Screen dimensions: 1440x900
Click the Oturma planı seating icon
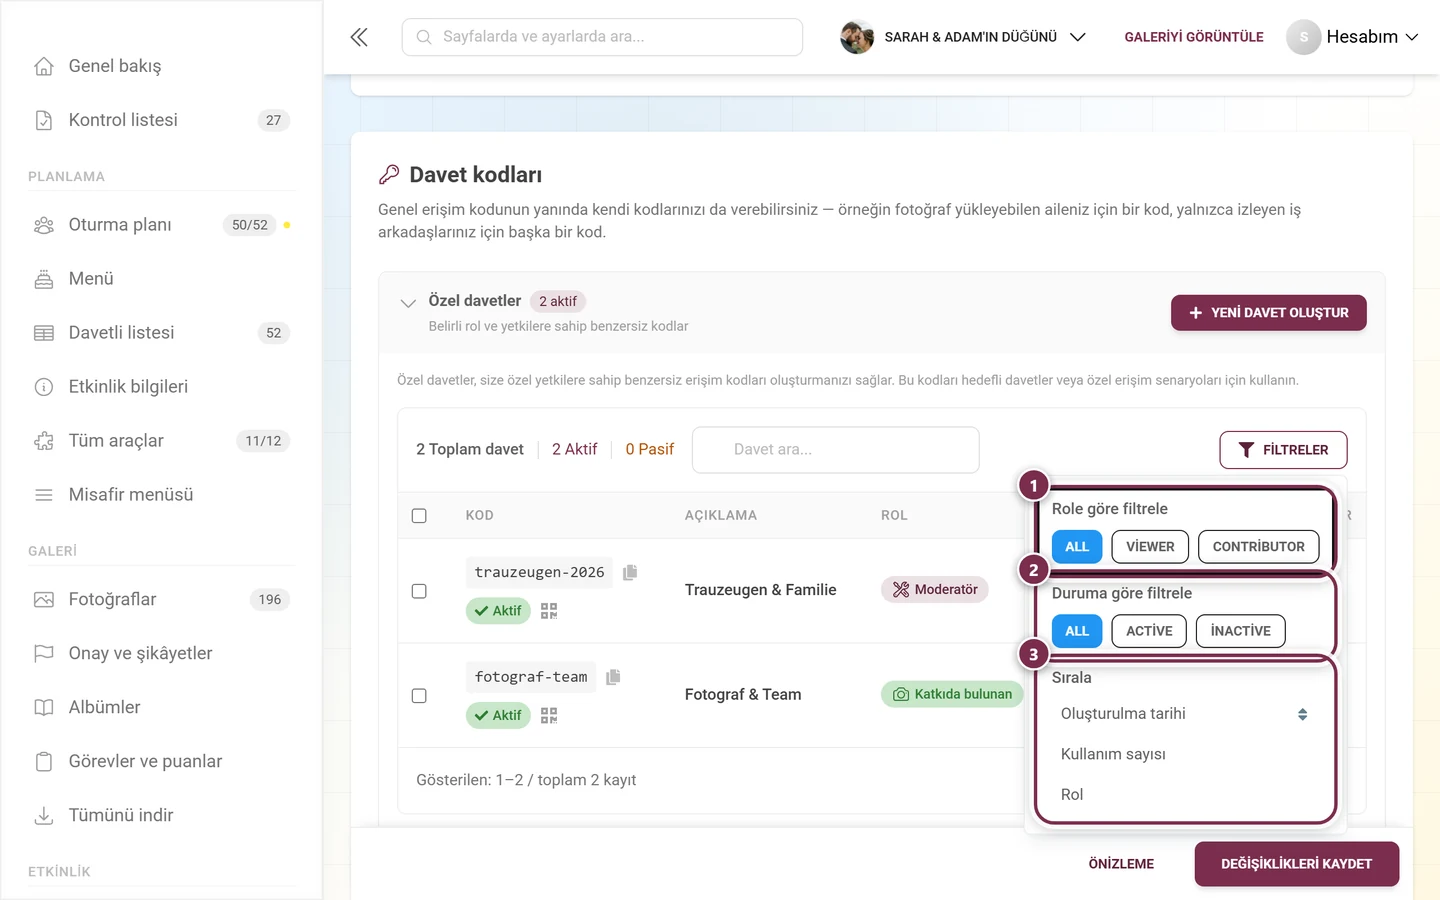coord(44,225)
